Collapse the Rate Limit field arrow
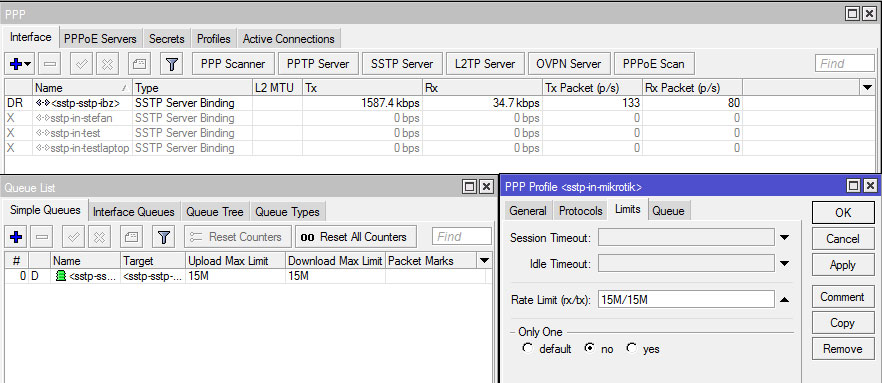The width and height of the screenshot is (882, 383). [785, 300]
